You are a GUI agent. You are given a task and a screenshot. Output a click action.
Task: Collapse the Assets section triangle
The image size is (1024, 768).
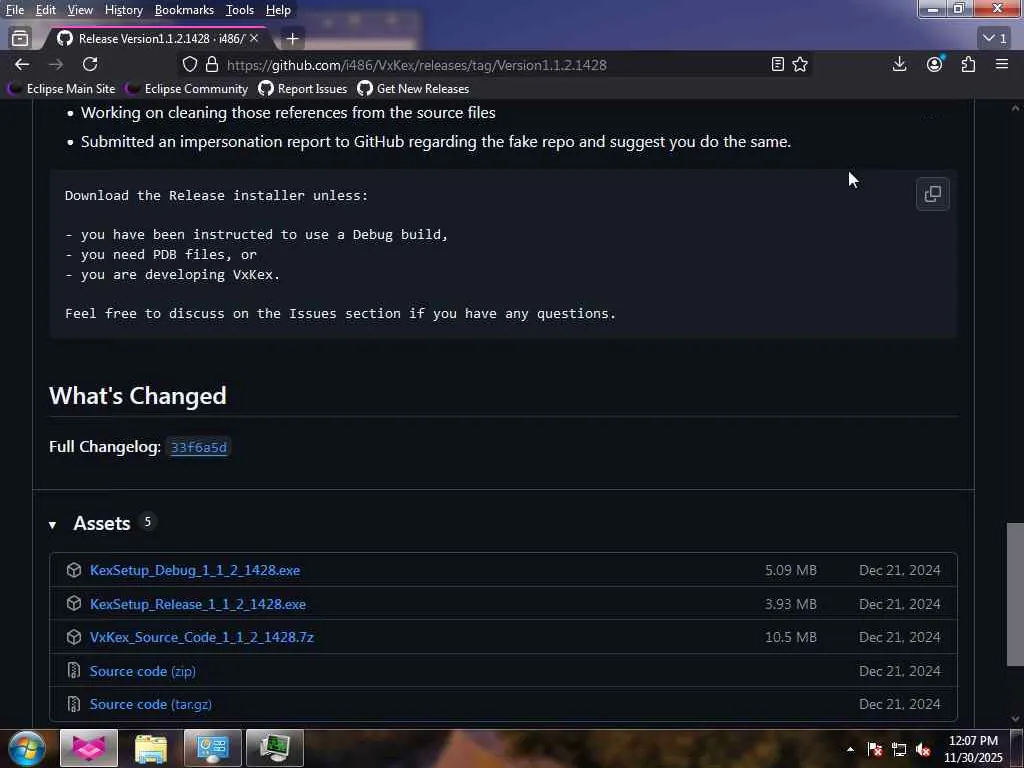(x=52, y=524)
